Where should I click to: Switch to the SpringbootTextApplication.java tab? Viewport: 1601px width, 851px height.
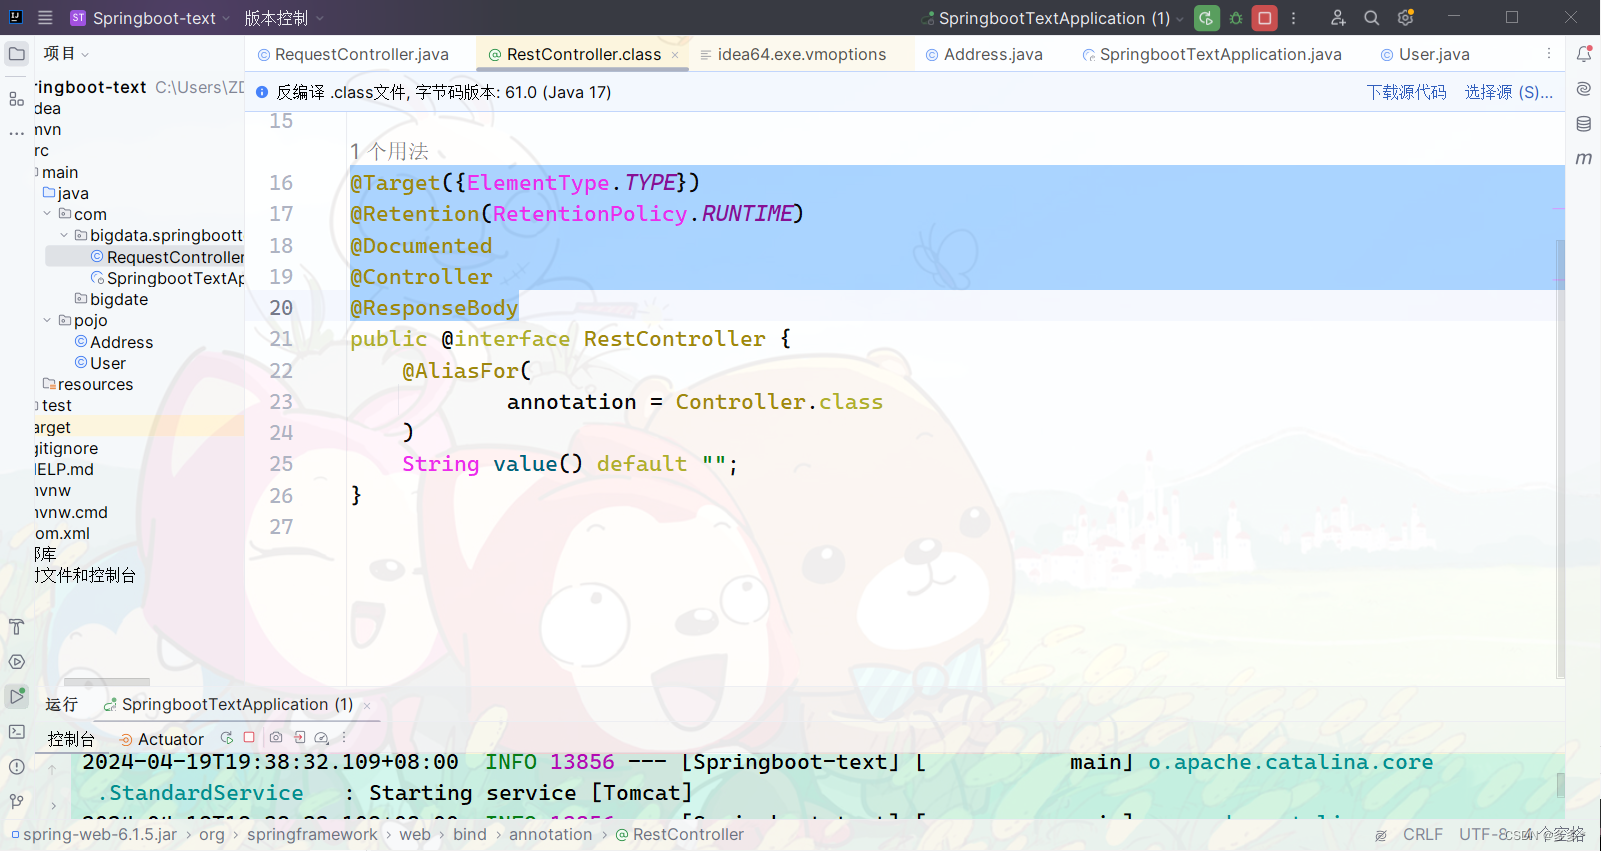(x=1211, y=54)
